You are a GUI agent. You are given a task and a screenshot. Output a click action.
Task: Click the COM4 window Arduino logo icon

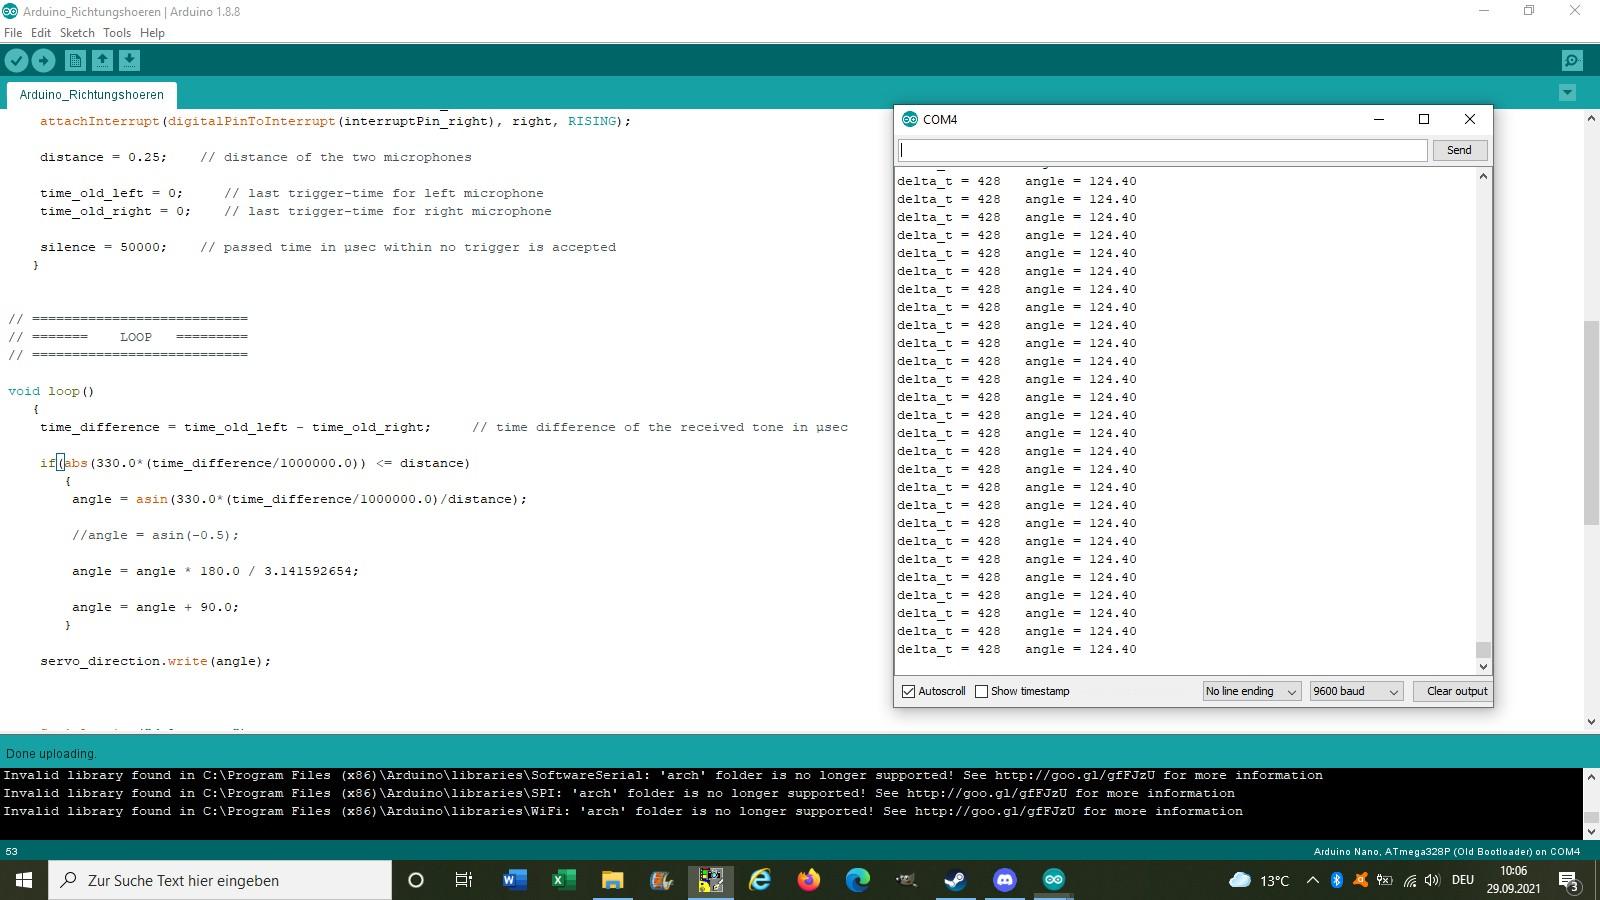point(909,119)
